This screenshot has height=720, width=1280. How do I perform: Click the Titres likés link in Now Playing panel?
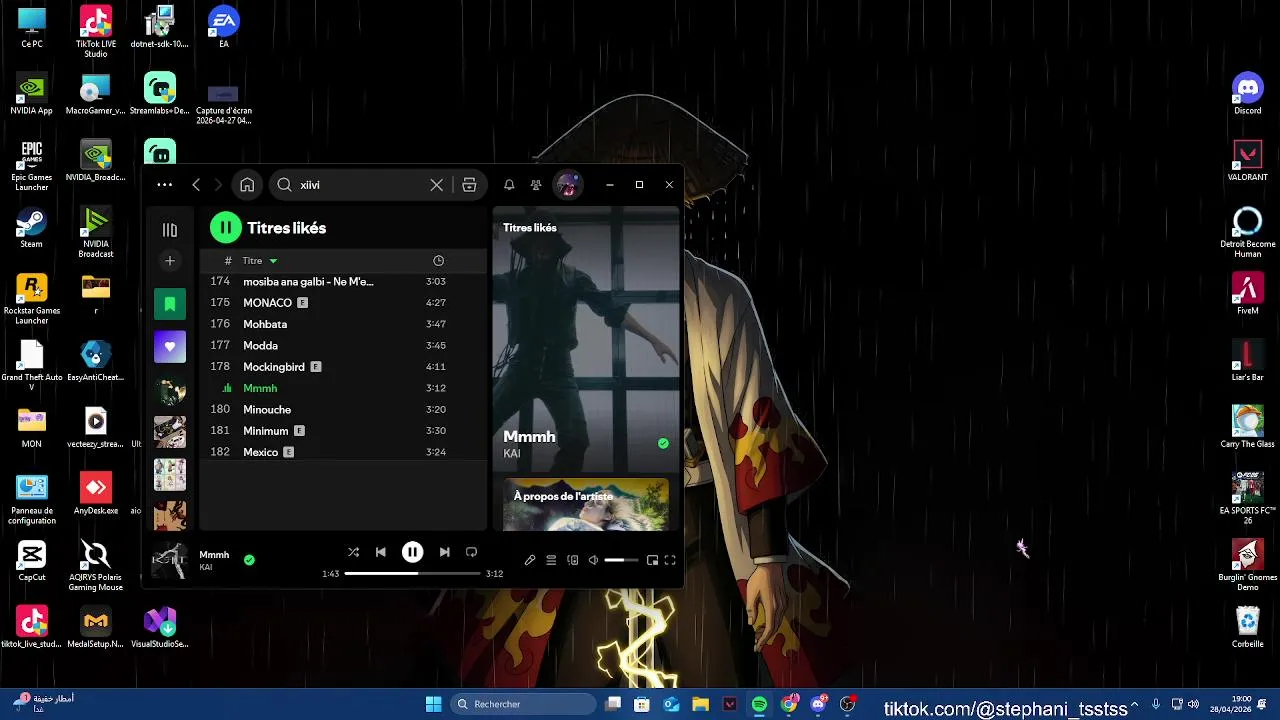coord(530,228)
